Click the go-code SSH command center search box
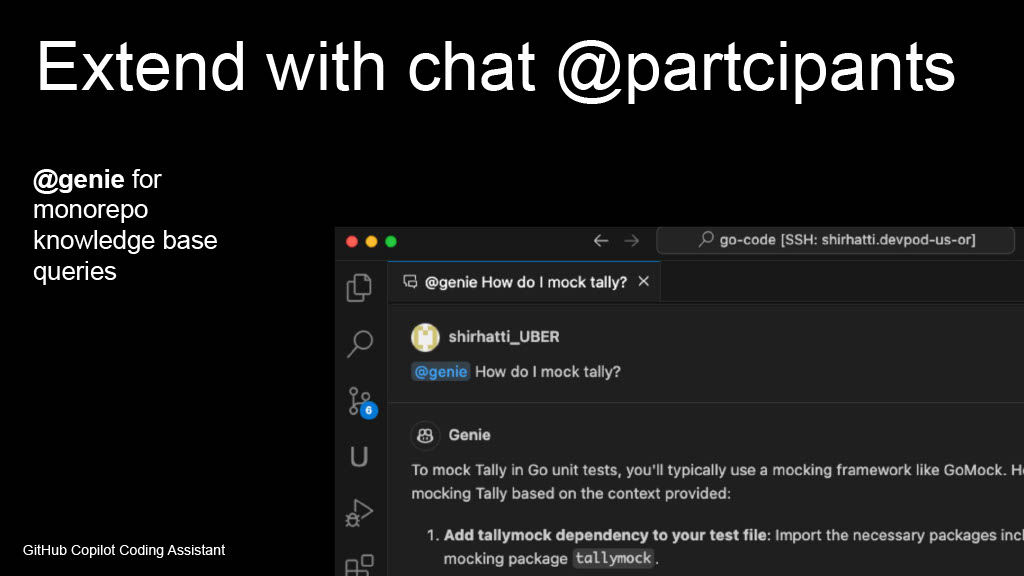The image size is (1024, 576). click(x=835, y=240)
